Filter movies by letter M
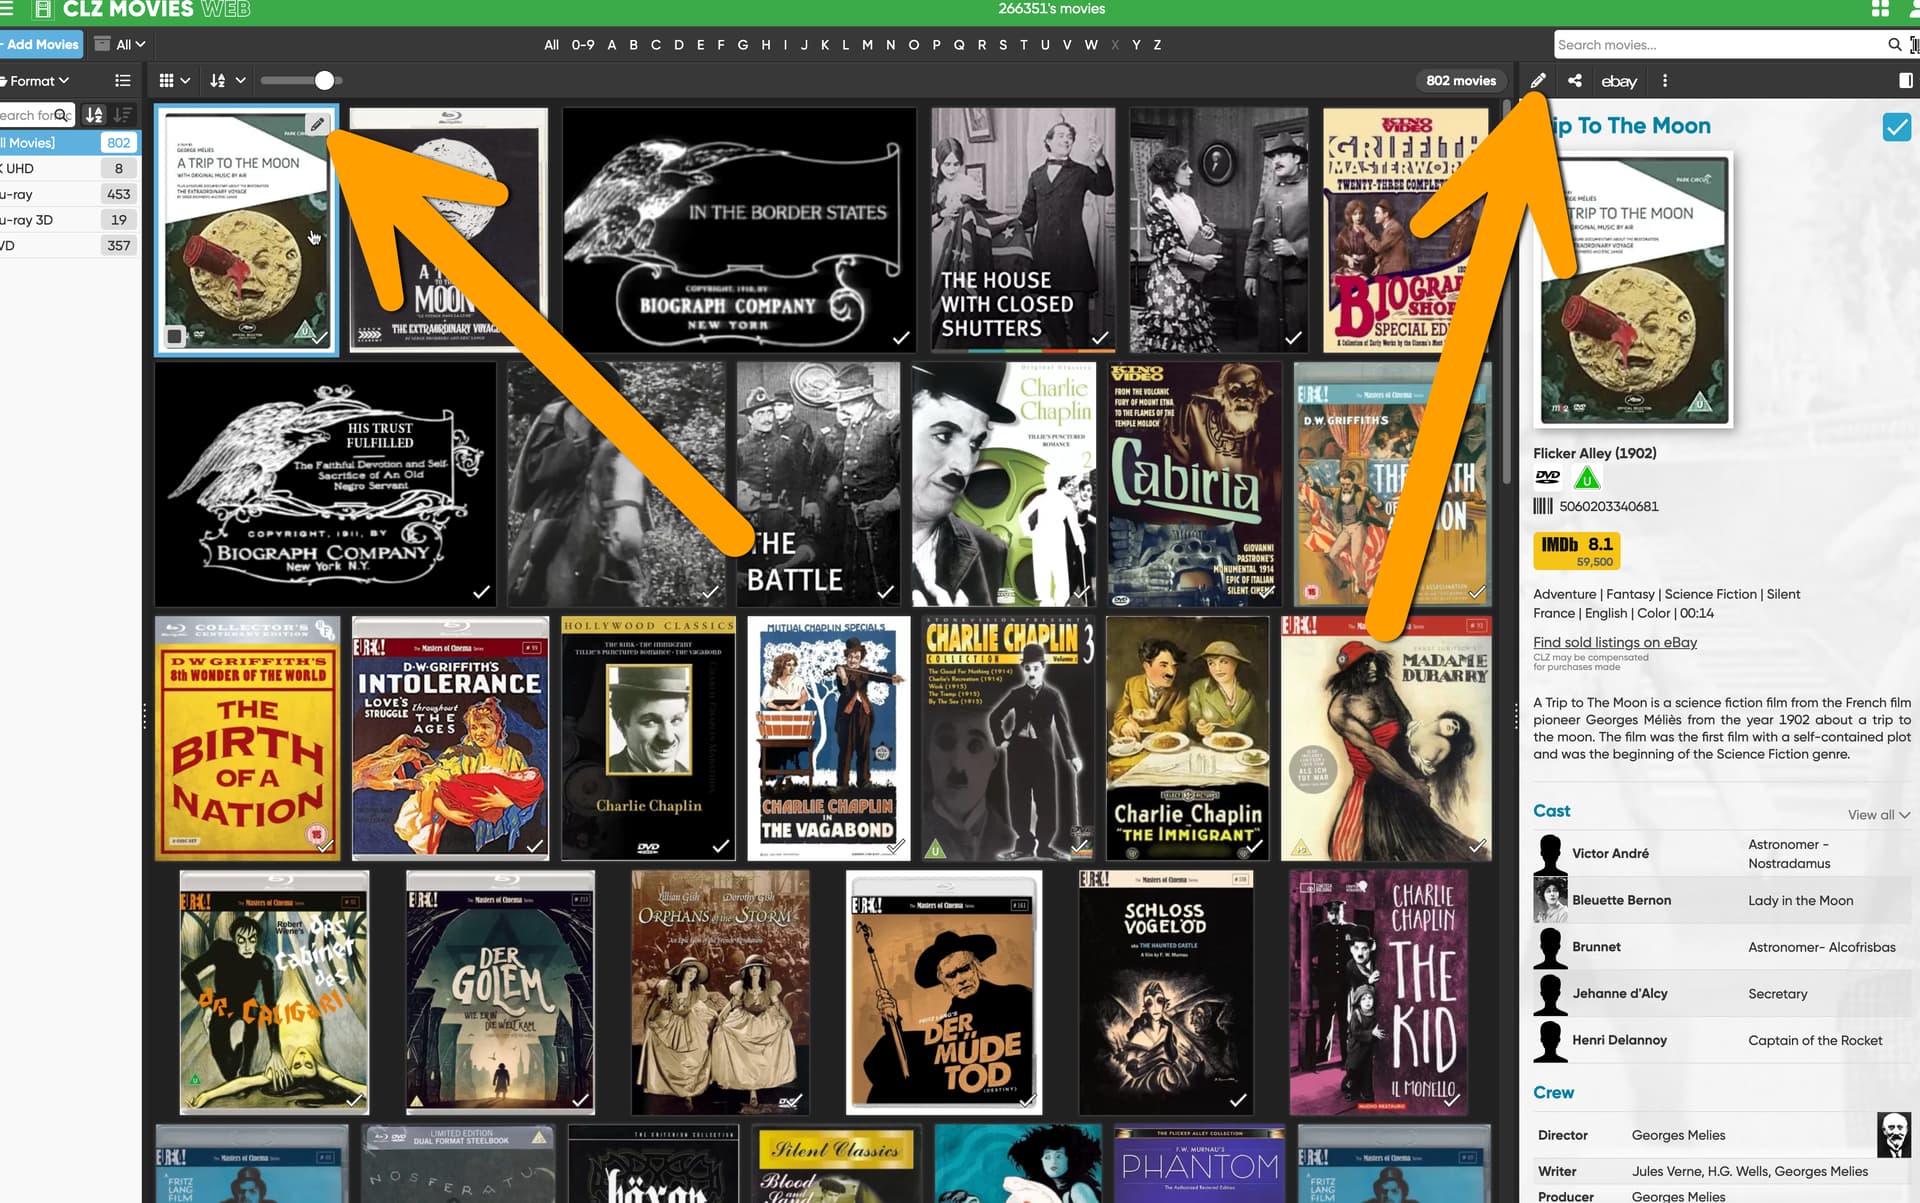 867,45
